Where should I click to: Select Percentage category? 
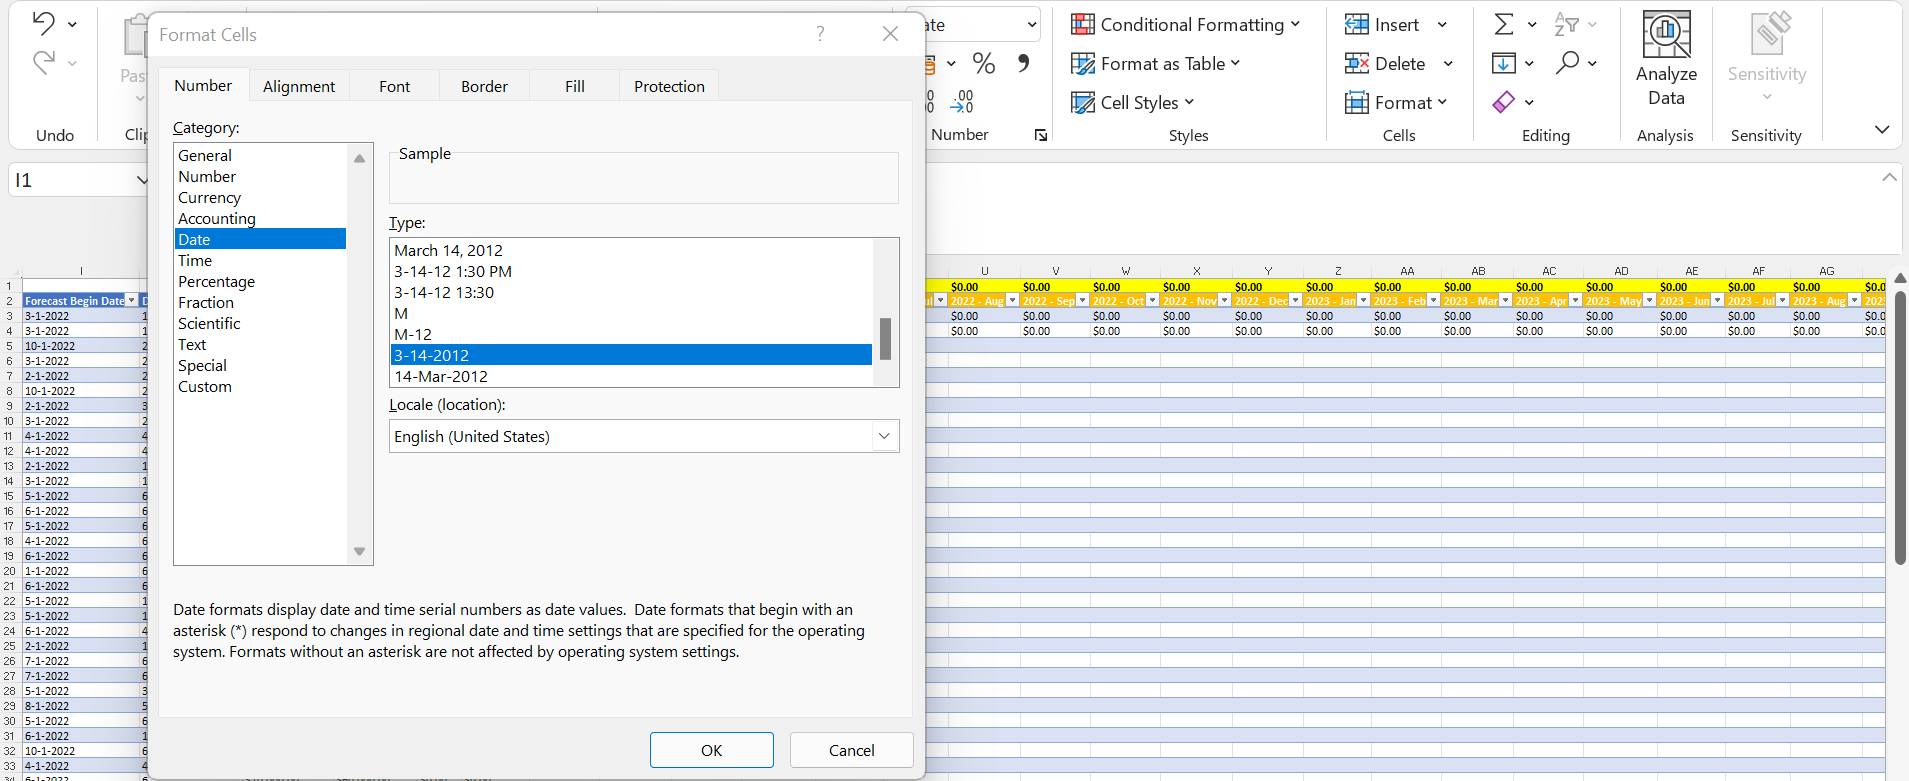tap(260, 282)
